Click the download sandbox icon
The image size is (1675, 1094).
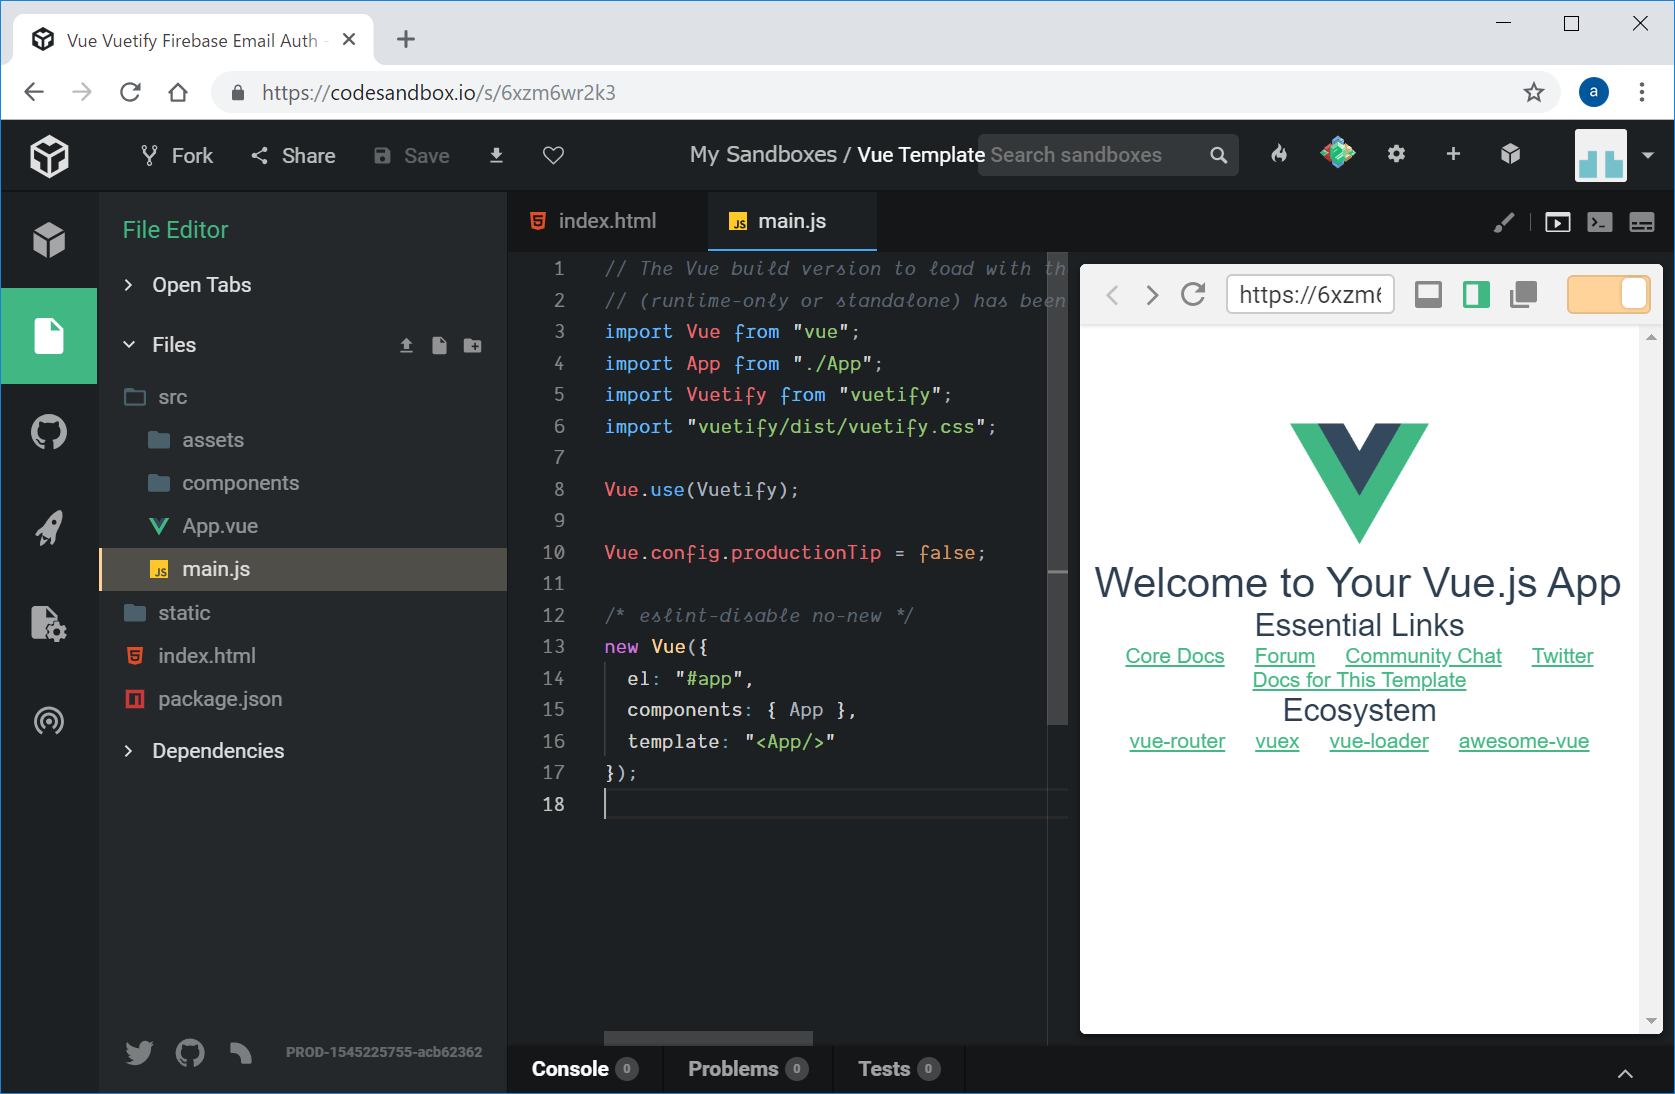click(496, 155)
